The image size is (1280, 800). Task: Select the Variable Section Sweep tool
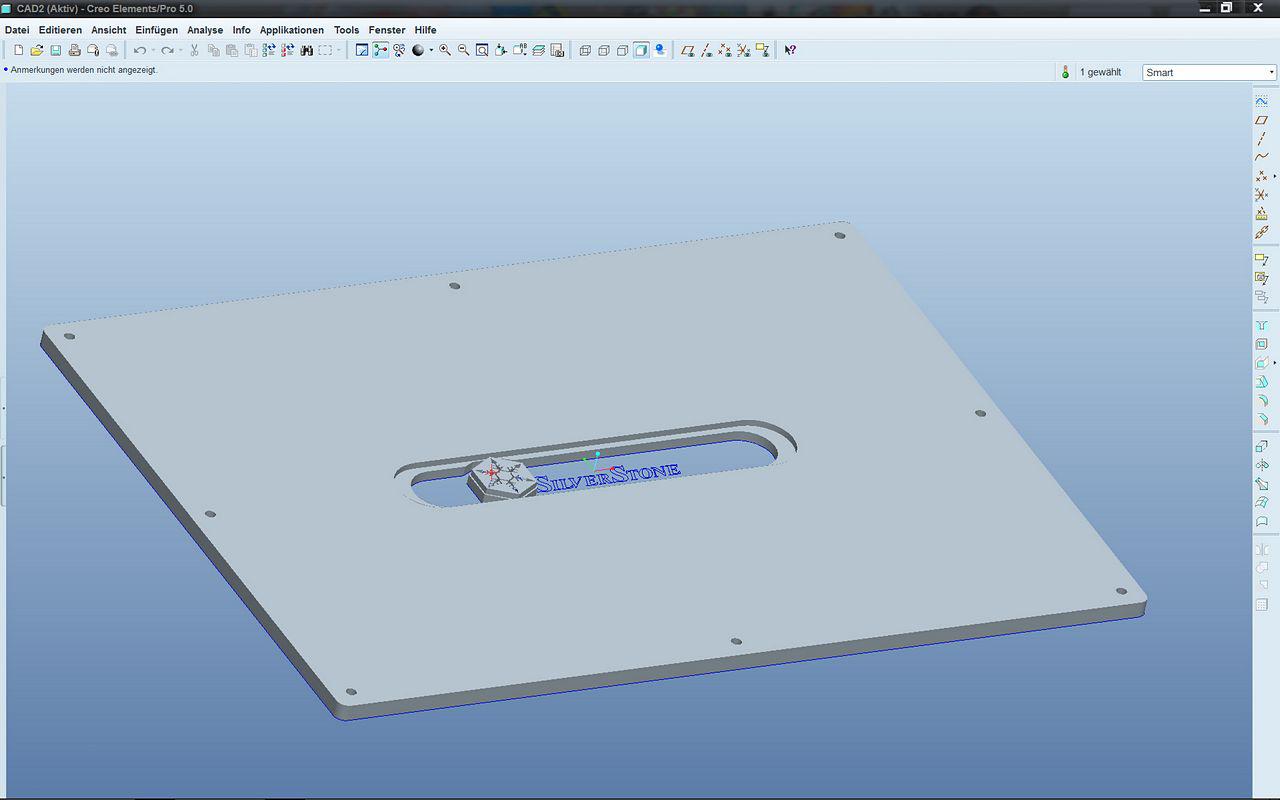tap(1261, 484)
